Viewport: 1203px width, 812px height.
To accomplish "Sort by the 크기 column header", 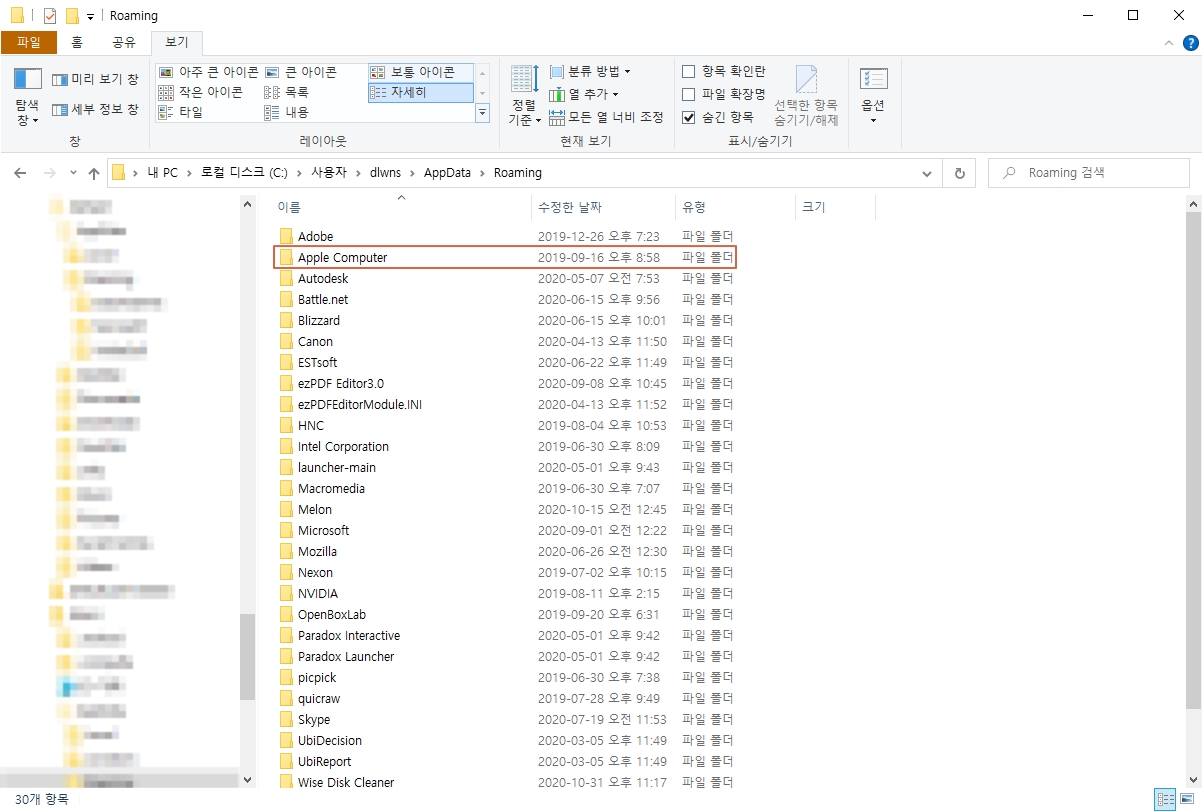I will coord(835,207).
